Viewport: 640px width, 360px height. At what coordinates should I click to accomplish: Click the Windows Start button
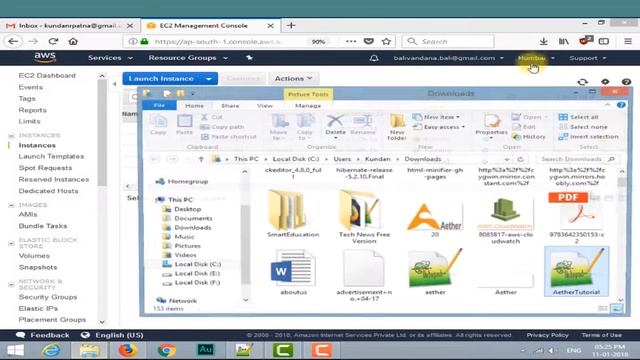[15, 350]
